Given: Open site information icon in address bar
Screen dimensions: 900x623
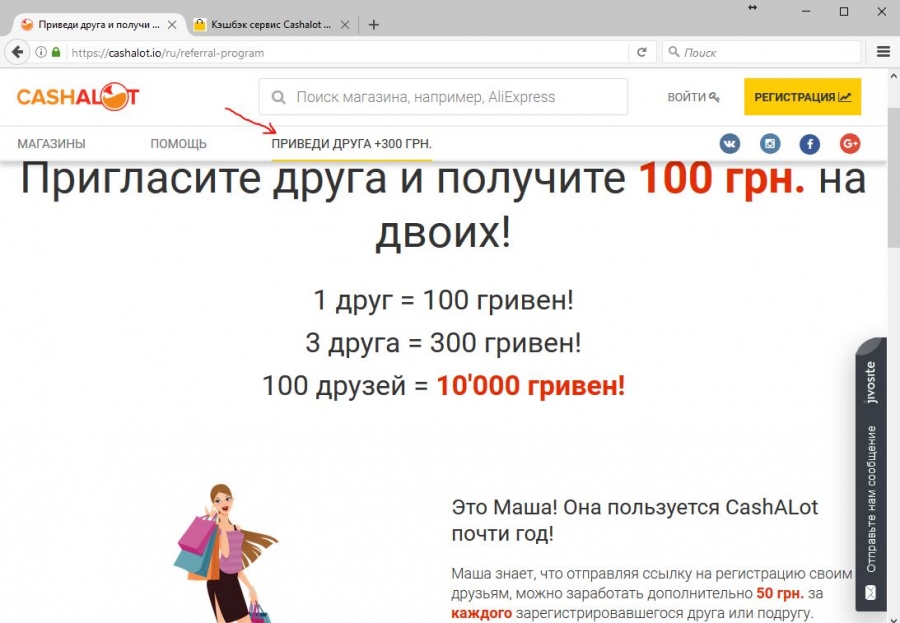Looking at the screenshot, I should coord(41,52).
